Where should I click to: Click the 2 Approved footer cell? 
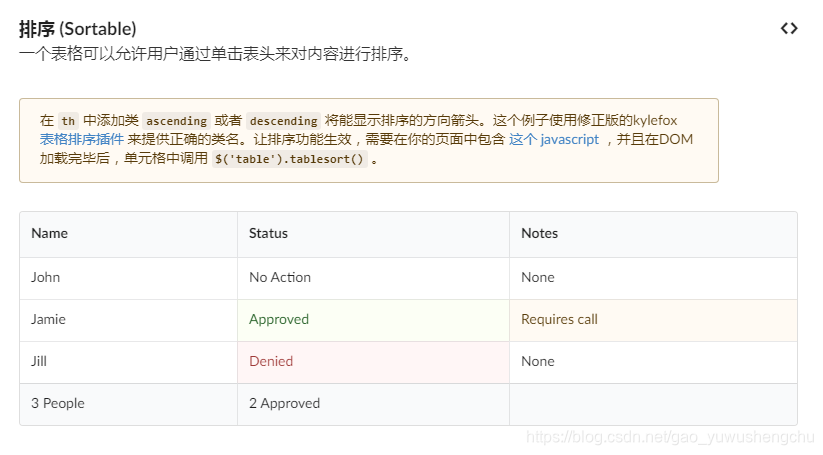tap(373, 404)
